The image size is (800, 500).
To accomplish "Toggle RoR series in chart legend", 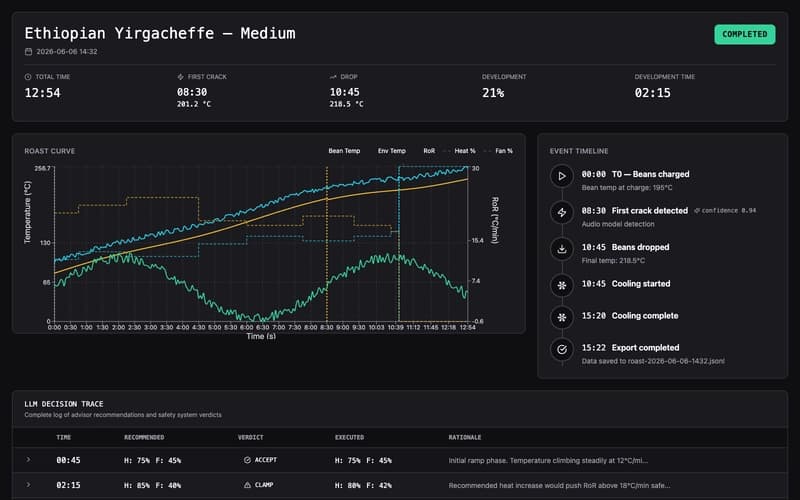I will 429,151.
